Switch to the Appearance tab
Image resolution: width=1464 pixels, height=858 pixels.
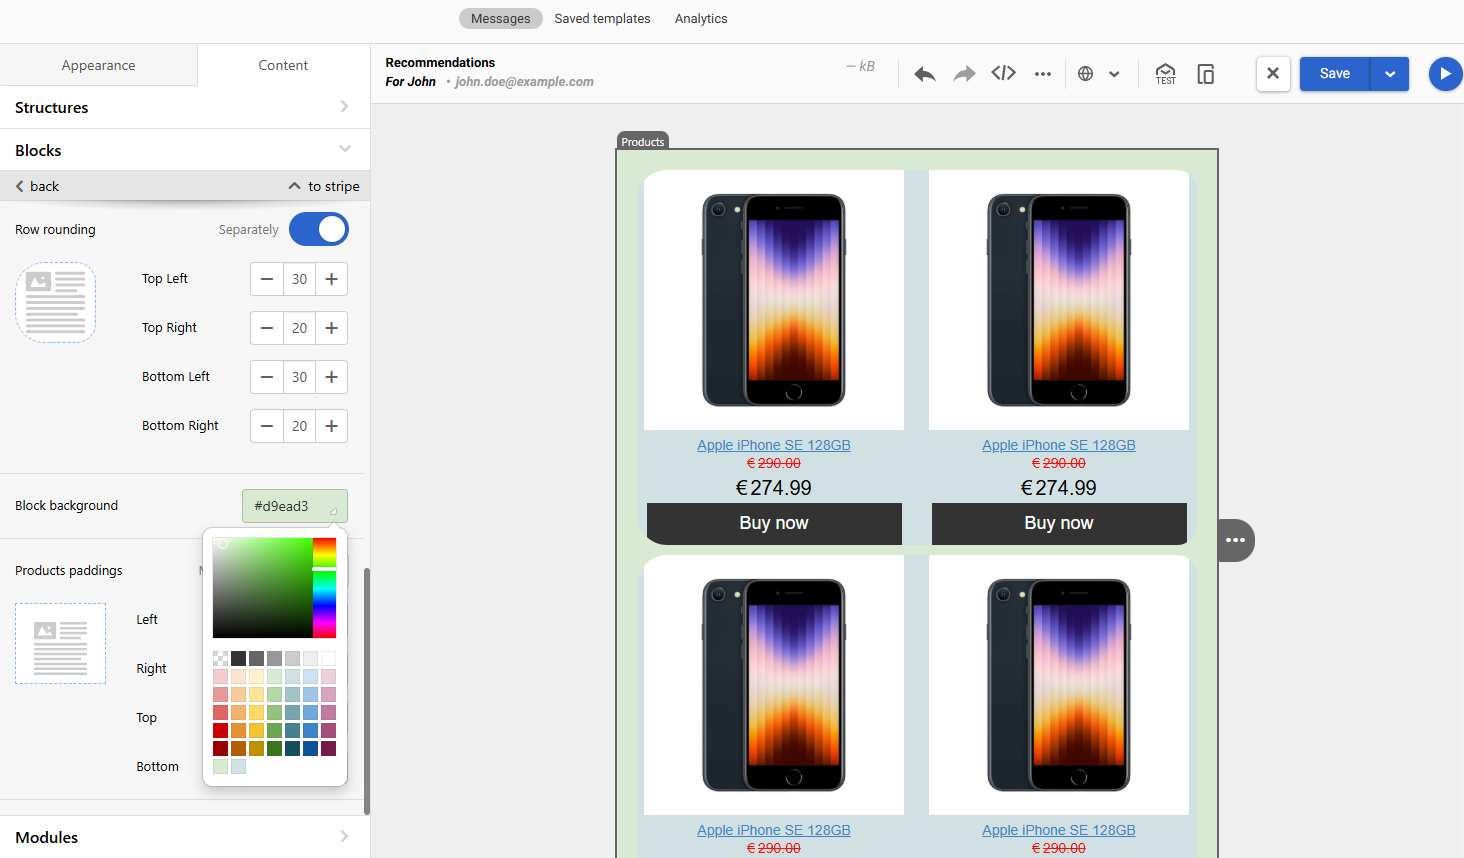click(x=98, y=65)
